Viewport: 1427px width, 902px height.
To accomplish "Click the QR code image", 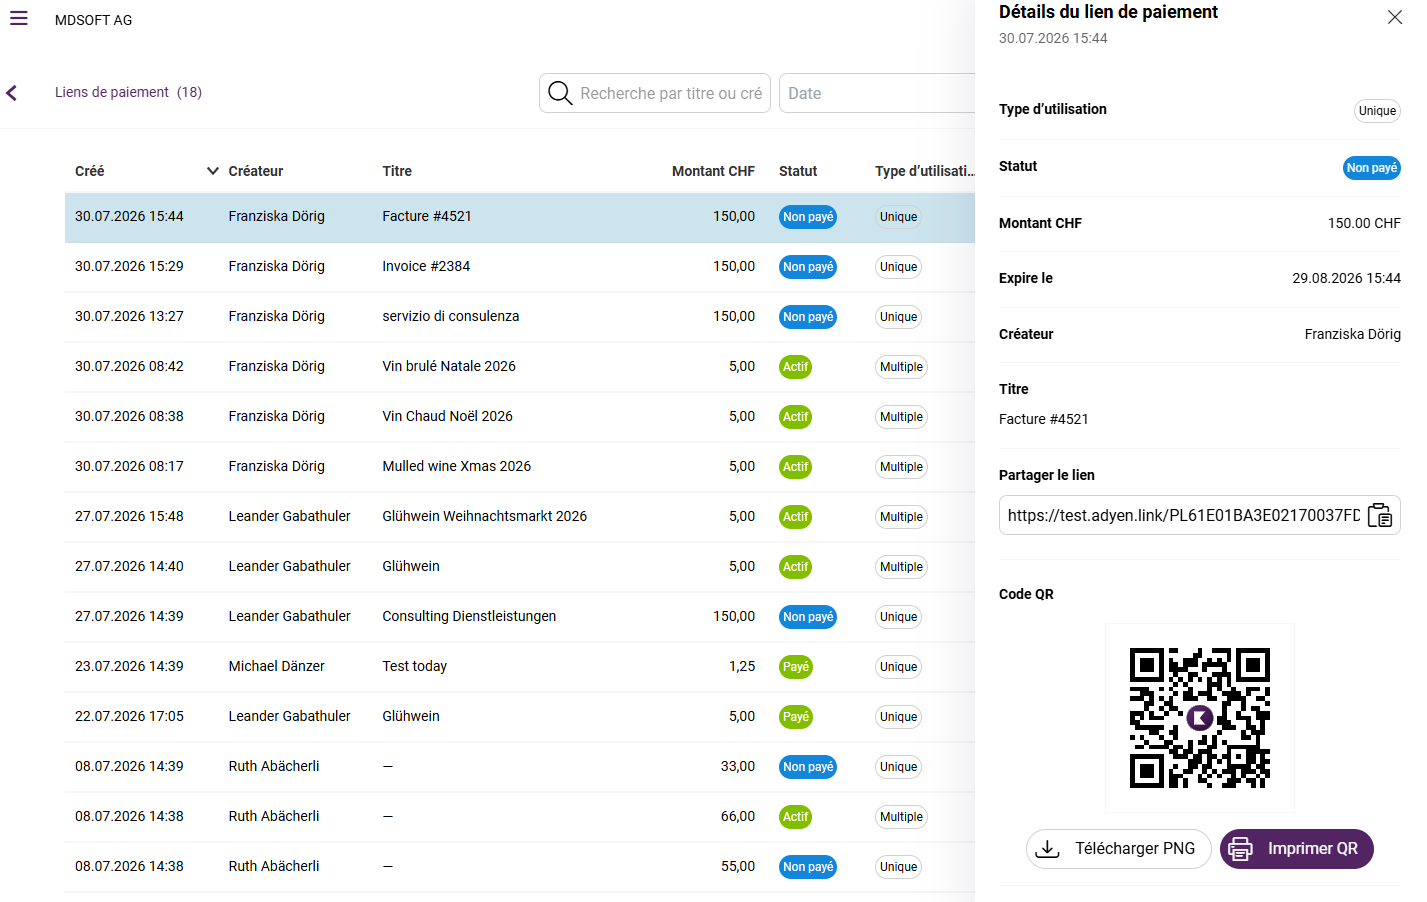I will pyautogui.click(x=1199, y=717).
